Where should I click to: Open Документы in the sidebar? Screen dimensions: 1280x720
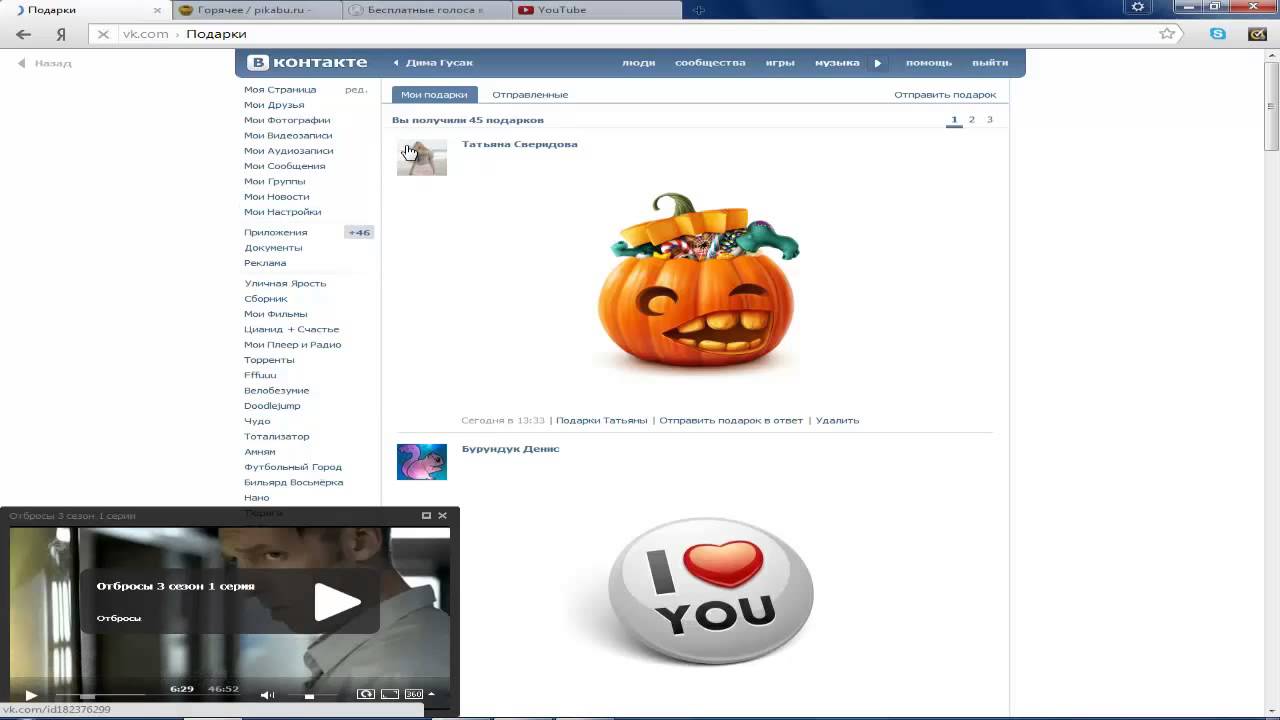click(273, 248)
